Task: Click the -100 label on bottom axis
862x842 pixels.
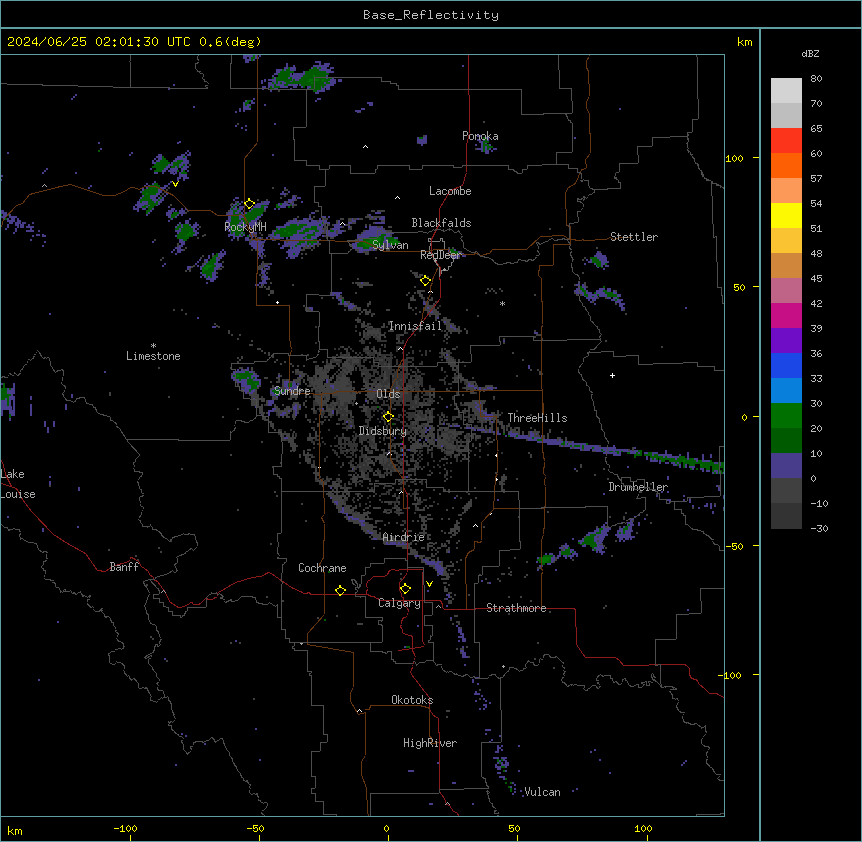Action: [125, 828]
